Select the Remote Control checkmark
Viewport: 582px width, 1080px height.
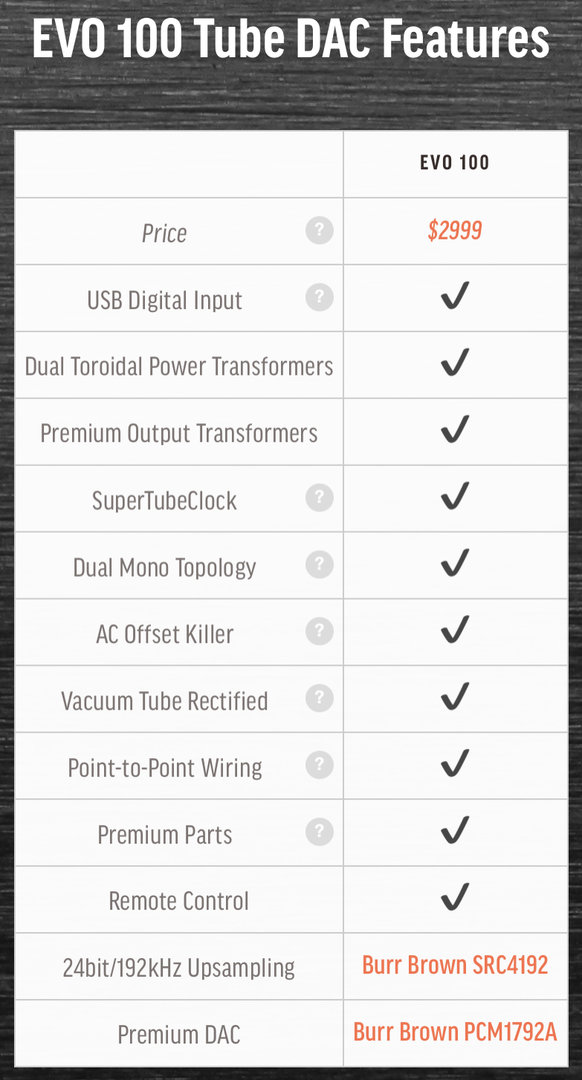click(x=455, y=897)
